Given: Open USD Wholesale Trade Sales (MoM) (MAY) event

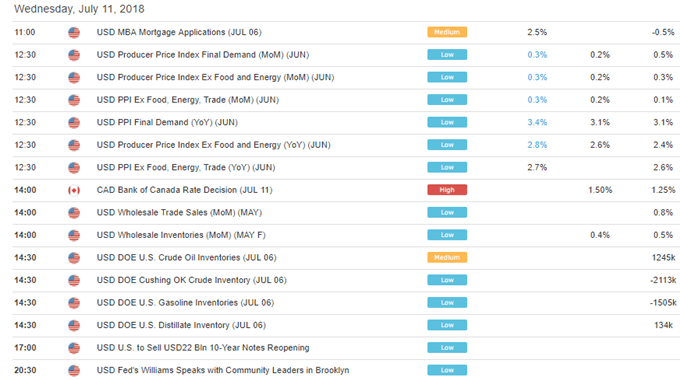Looking at the screenshot, I should coord(179,213).
